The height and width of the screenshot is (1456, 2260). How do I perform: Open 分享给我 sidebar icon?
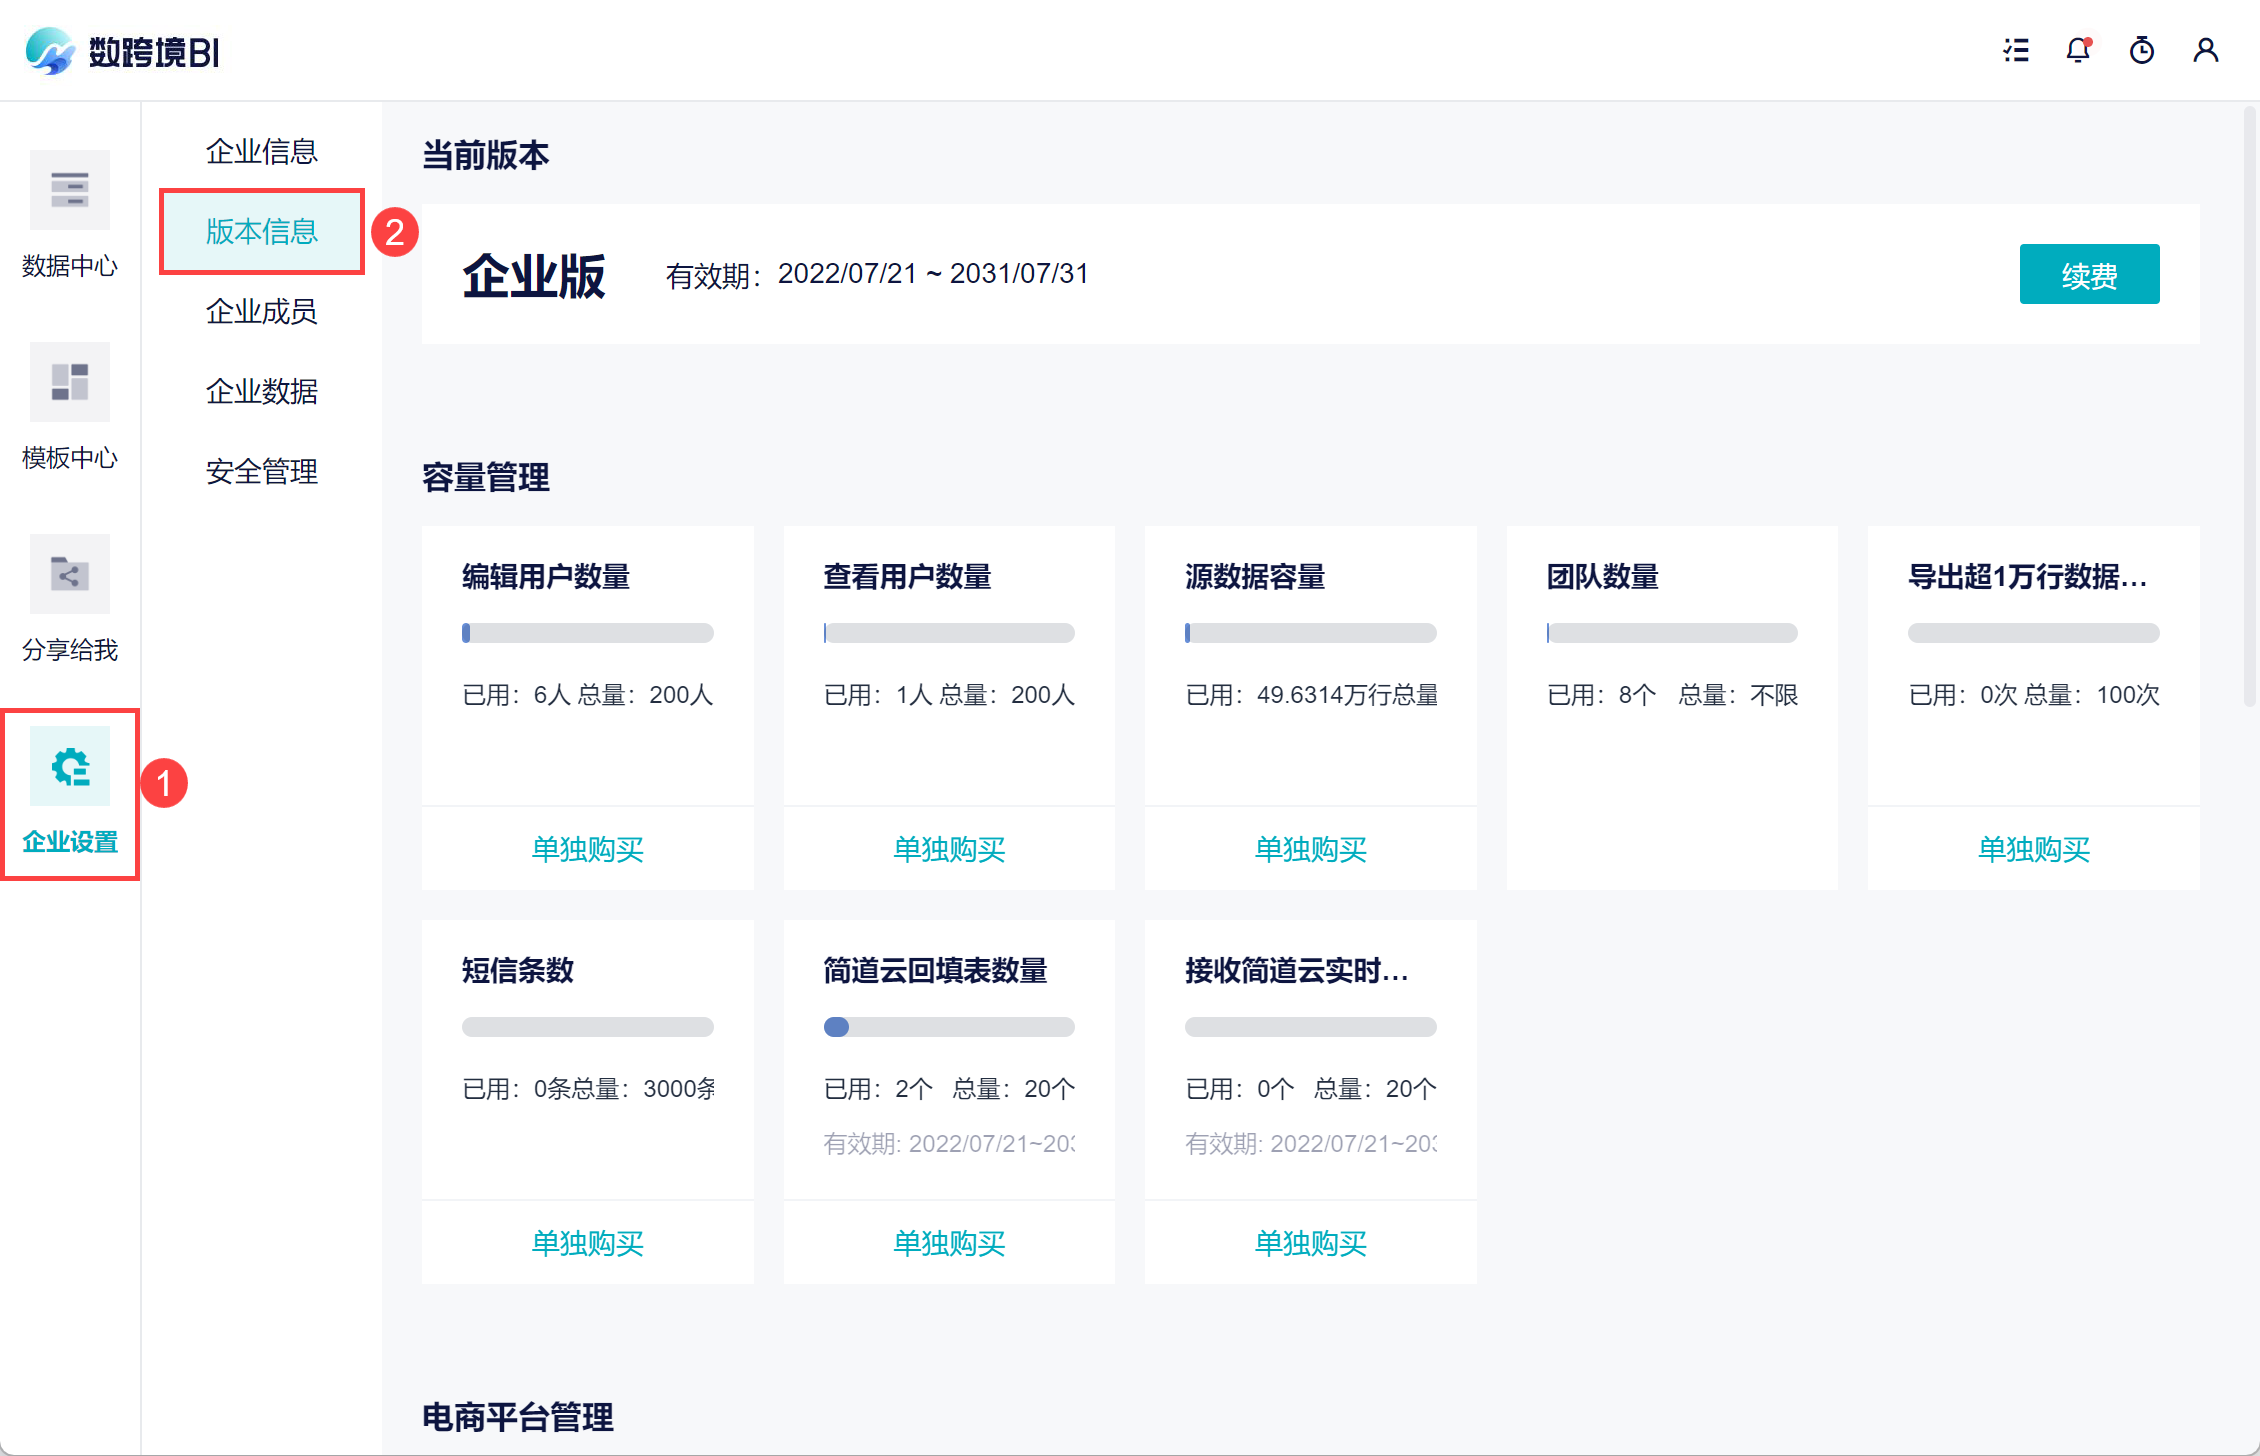tap(69, 574)
